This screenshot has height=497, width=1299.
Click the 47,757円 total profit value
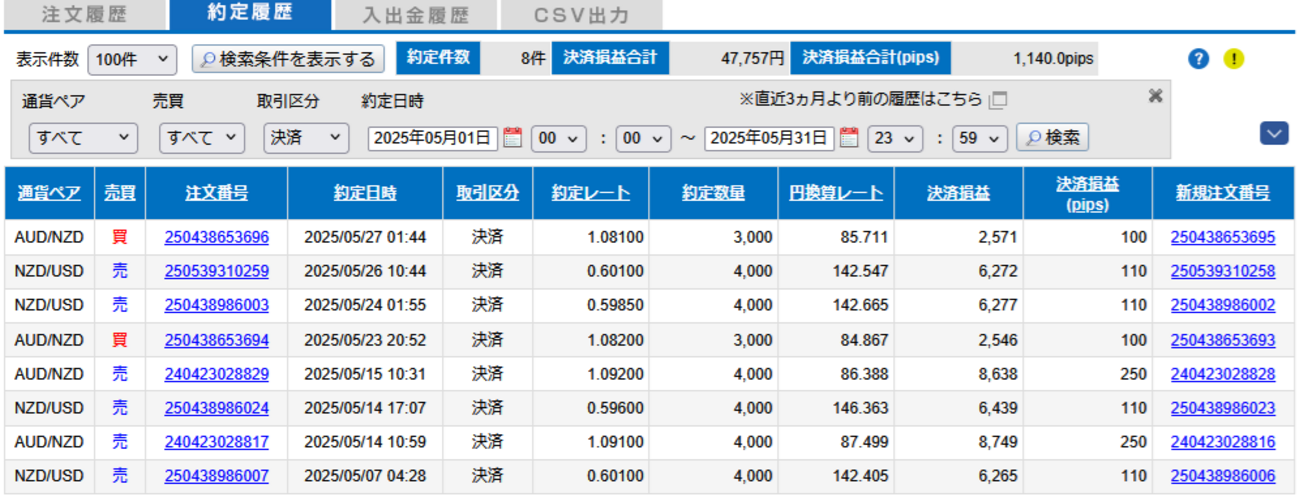point(753,59)
